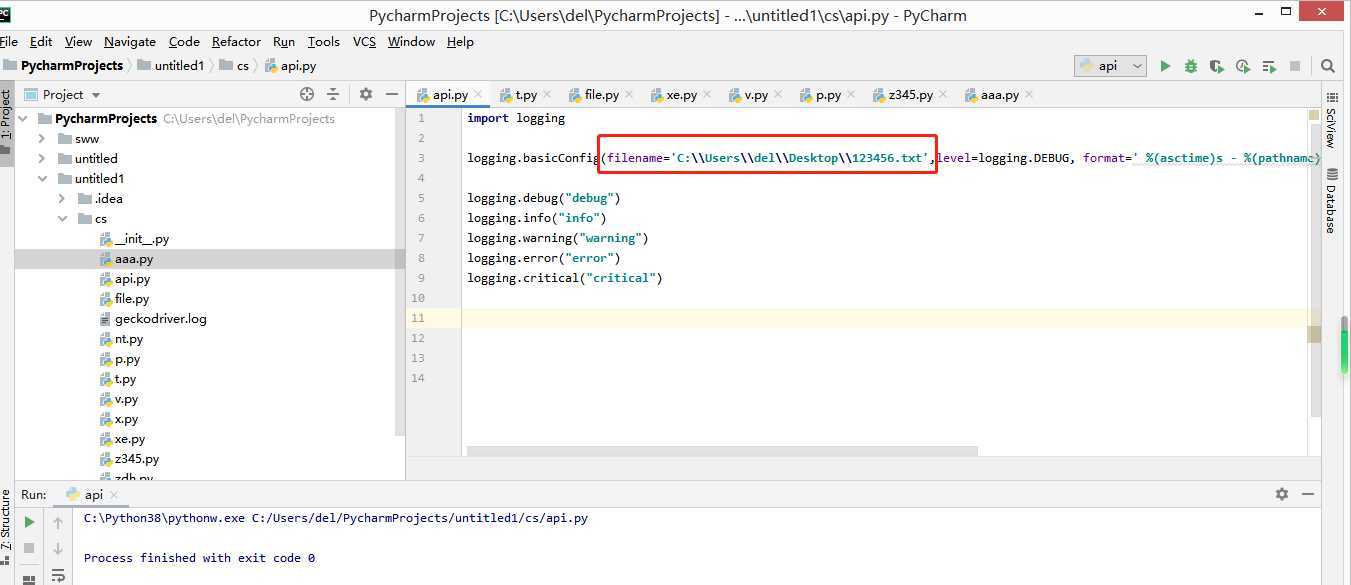
Task: Open Search Everywhere magnifier icon
Action: [x=1328, y=66]
